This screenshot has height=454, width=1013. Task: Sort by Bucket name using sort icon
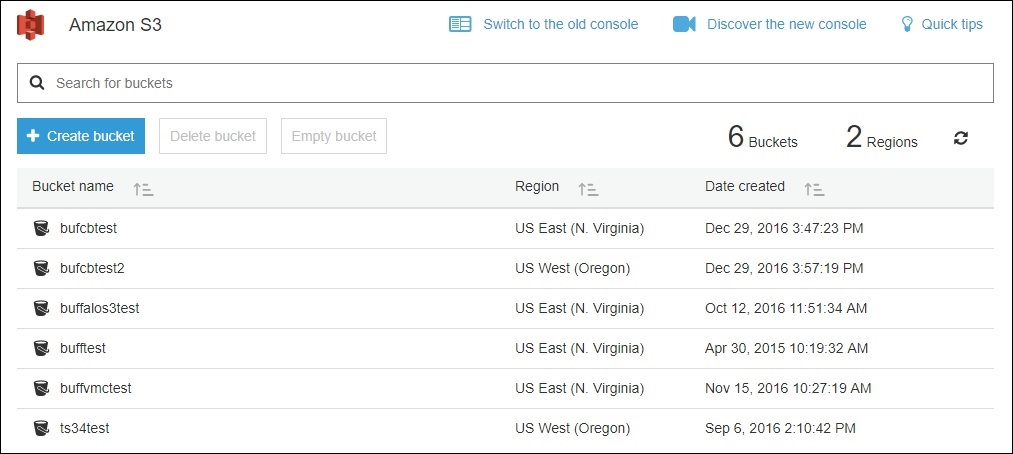click(x=143, y=188)
